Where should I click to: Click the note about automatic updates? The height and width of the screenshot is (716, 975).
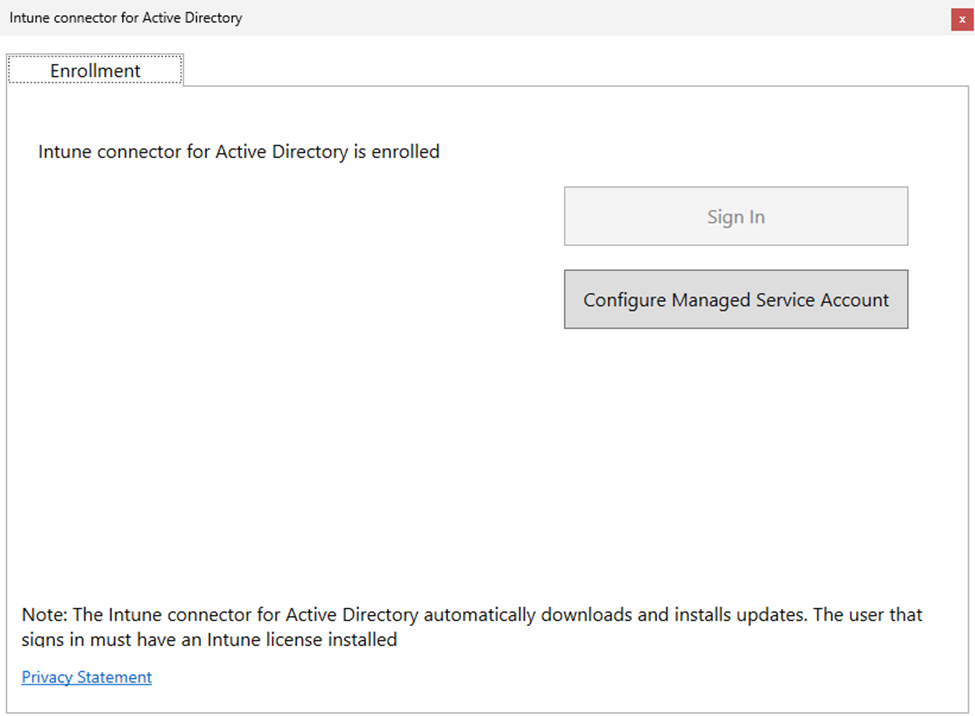472,614
